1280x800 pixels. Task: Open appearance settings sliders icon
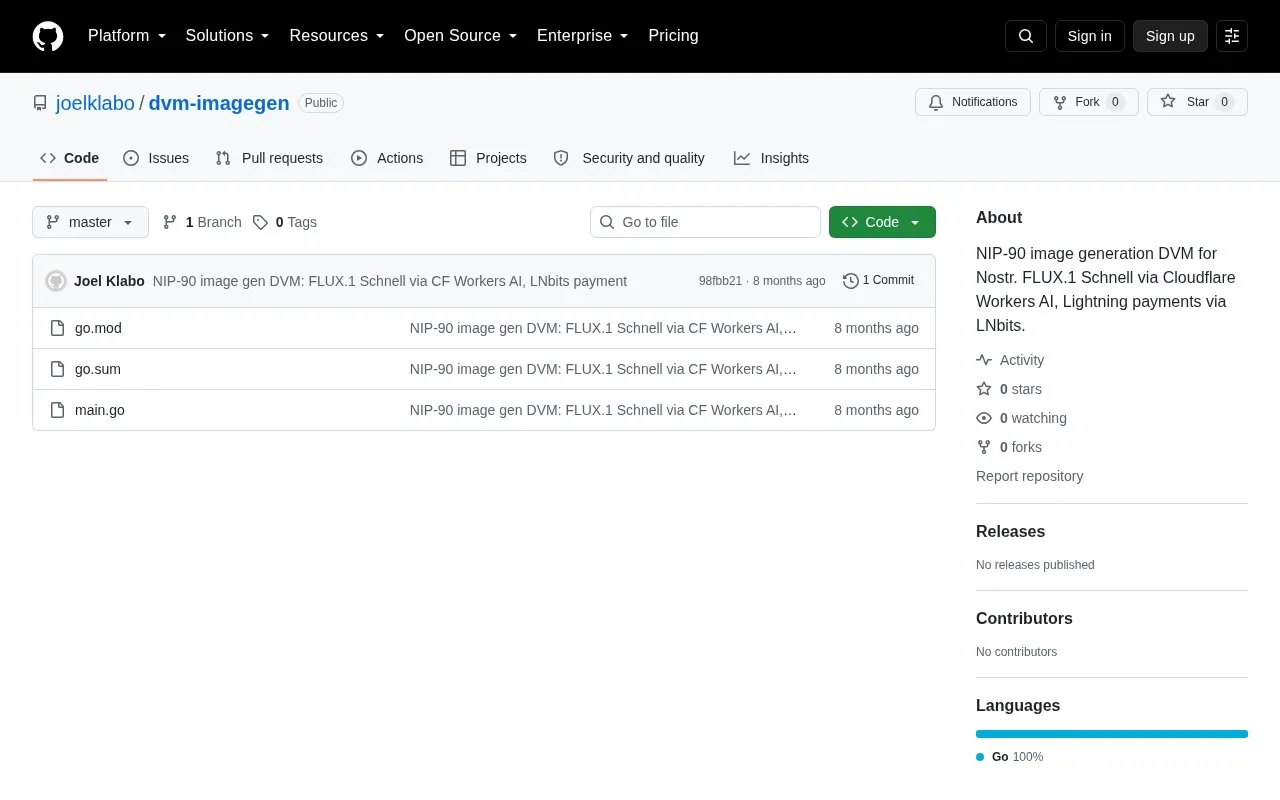tap(1232, 36)
